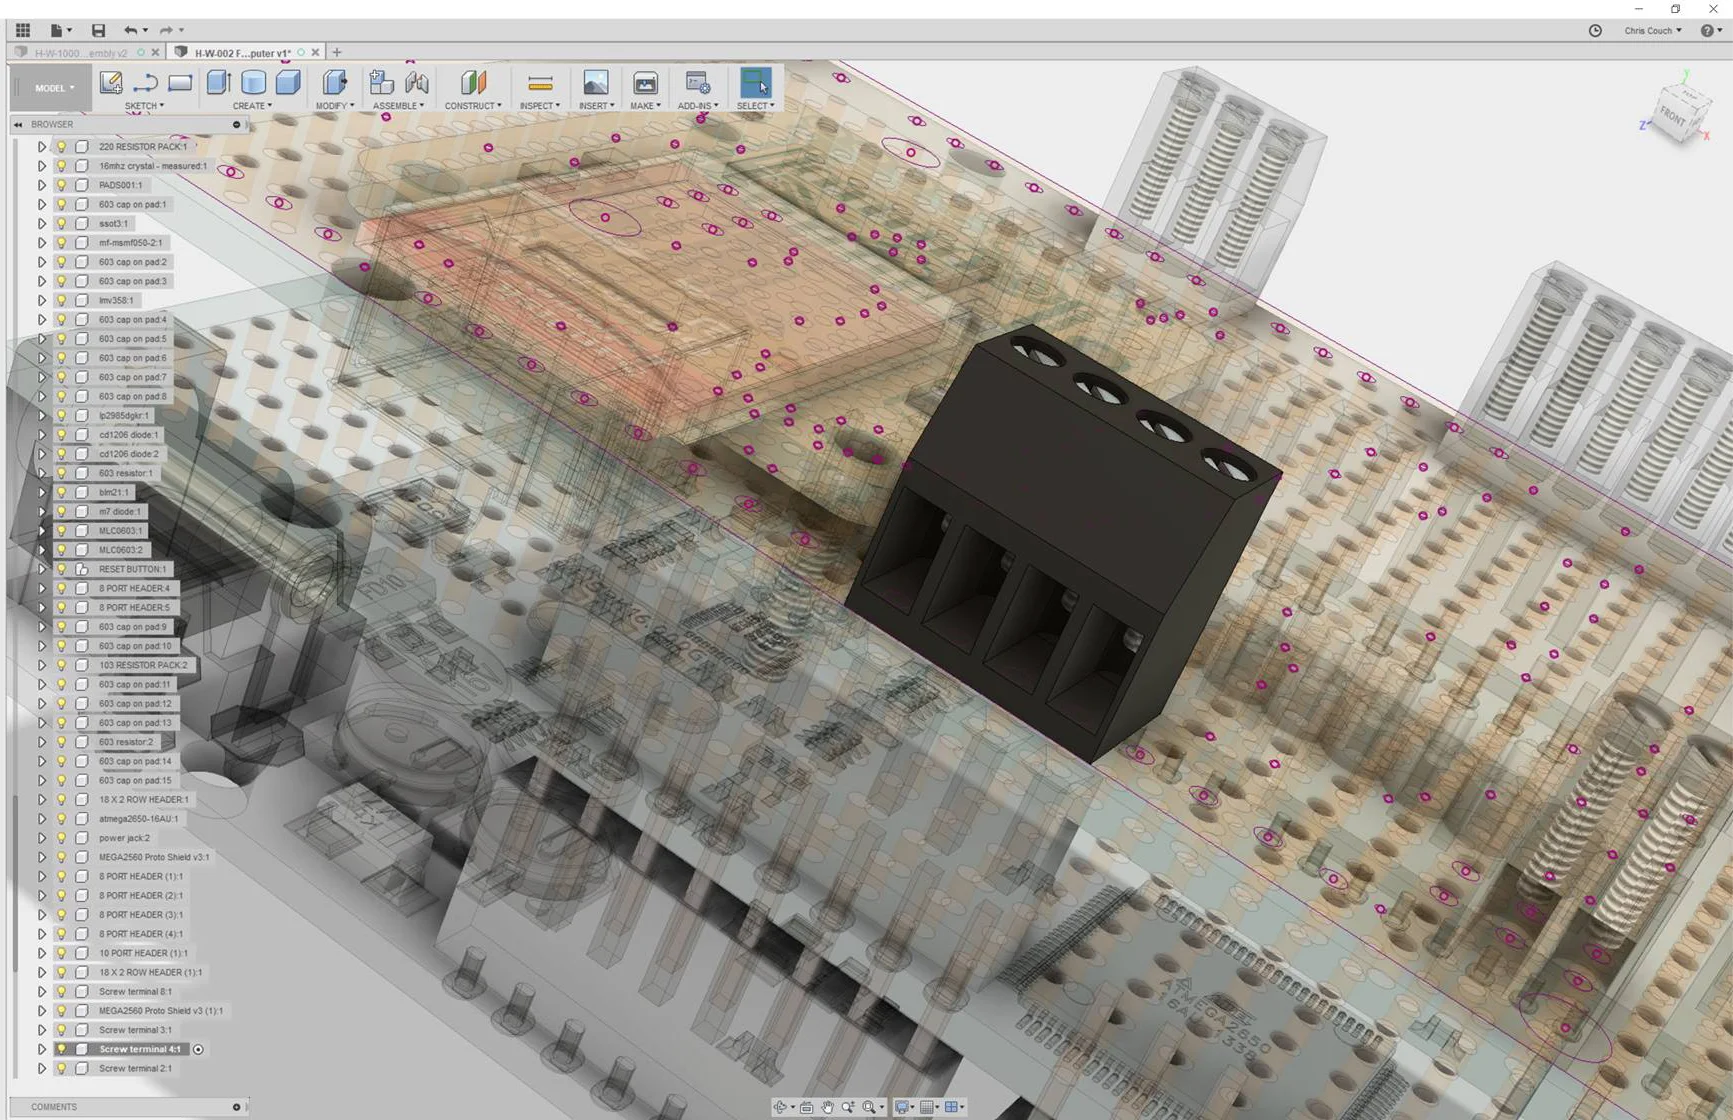
Task: Activate the Select tool icon
Action: pos(755,82)
